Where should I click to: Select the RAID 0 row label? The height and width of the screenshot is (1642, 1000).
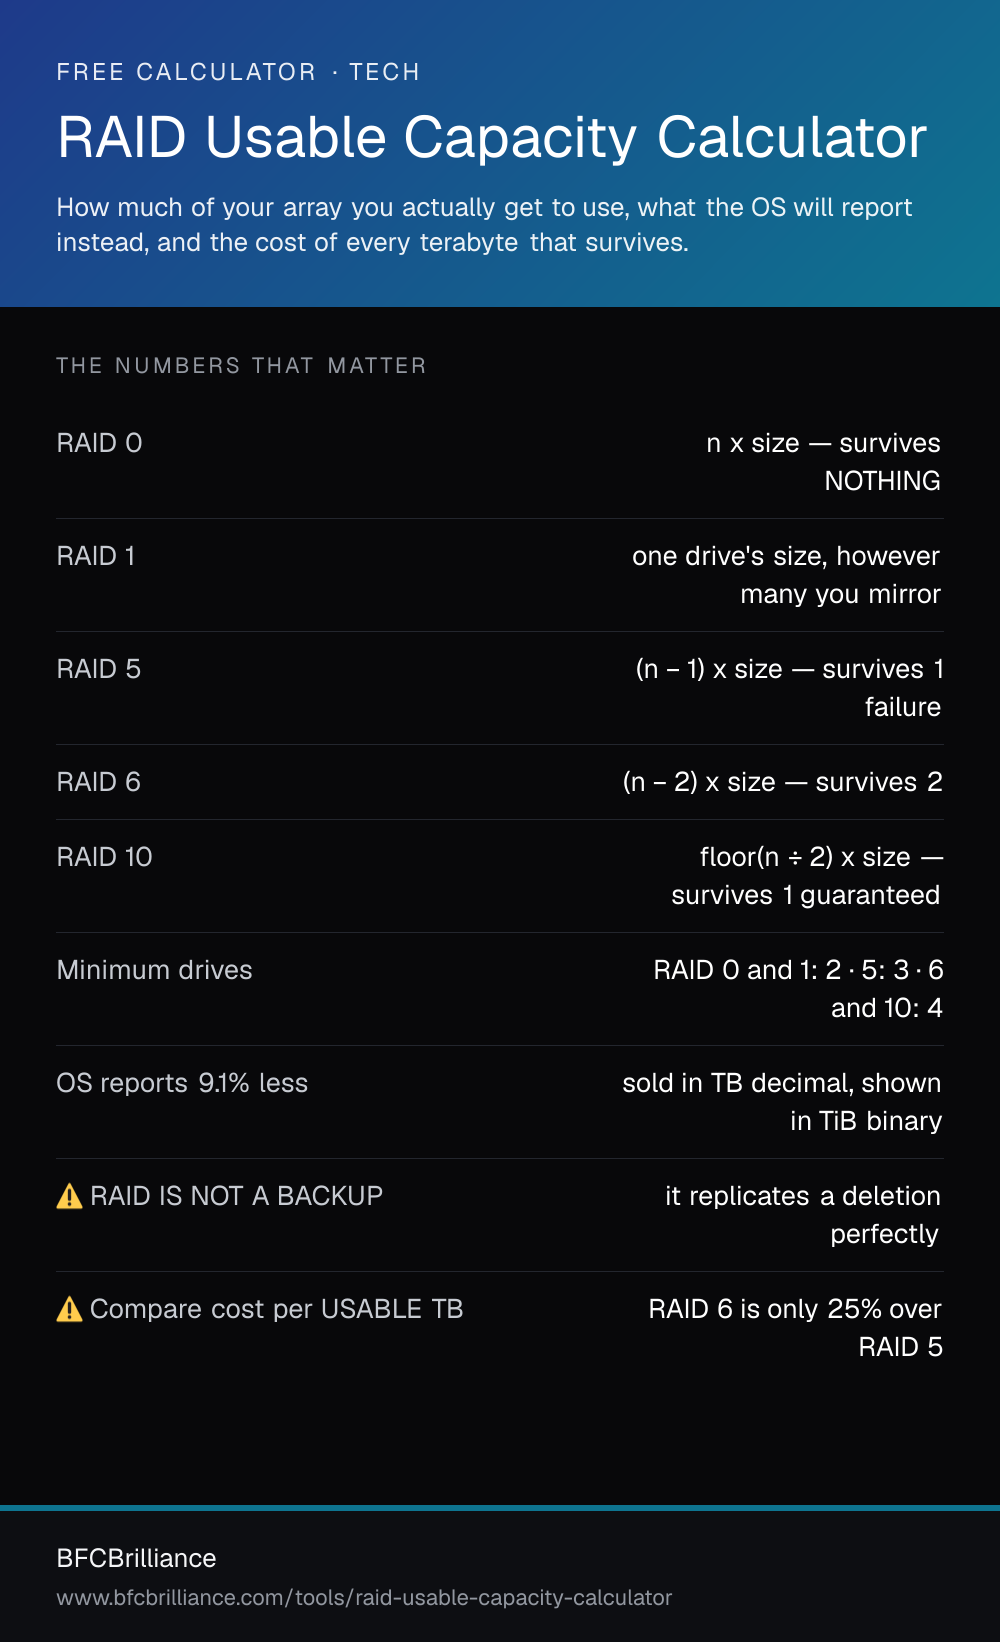[x=100, y=443]
